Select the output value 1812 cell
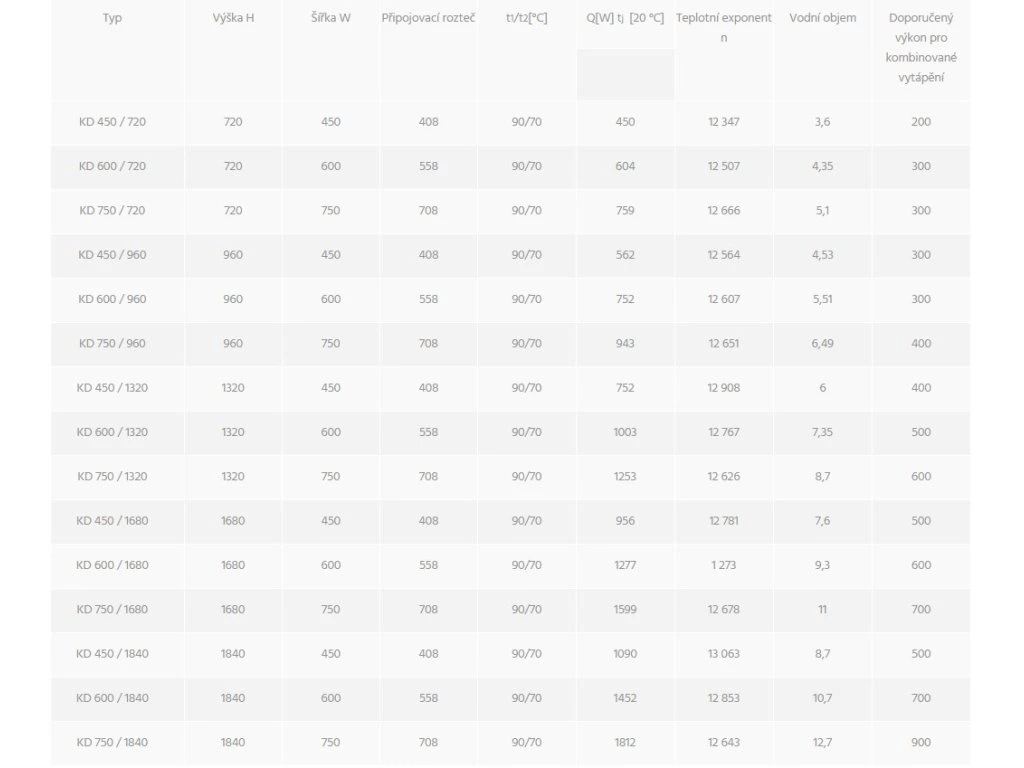The image size is (1024, 768). tap(625, 742)
